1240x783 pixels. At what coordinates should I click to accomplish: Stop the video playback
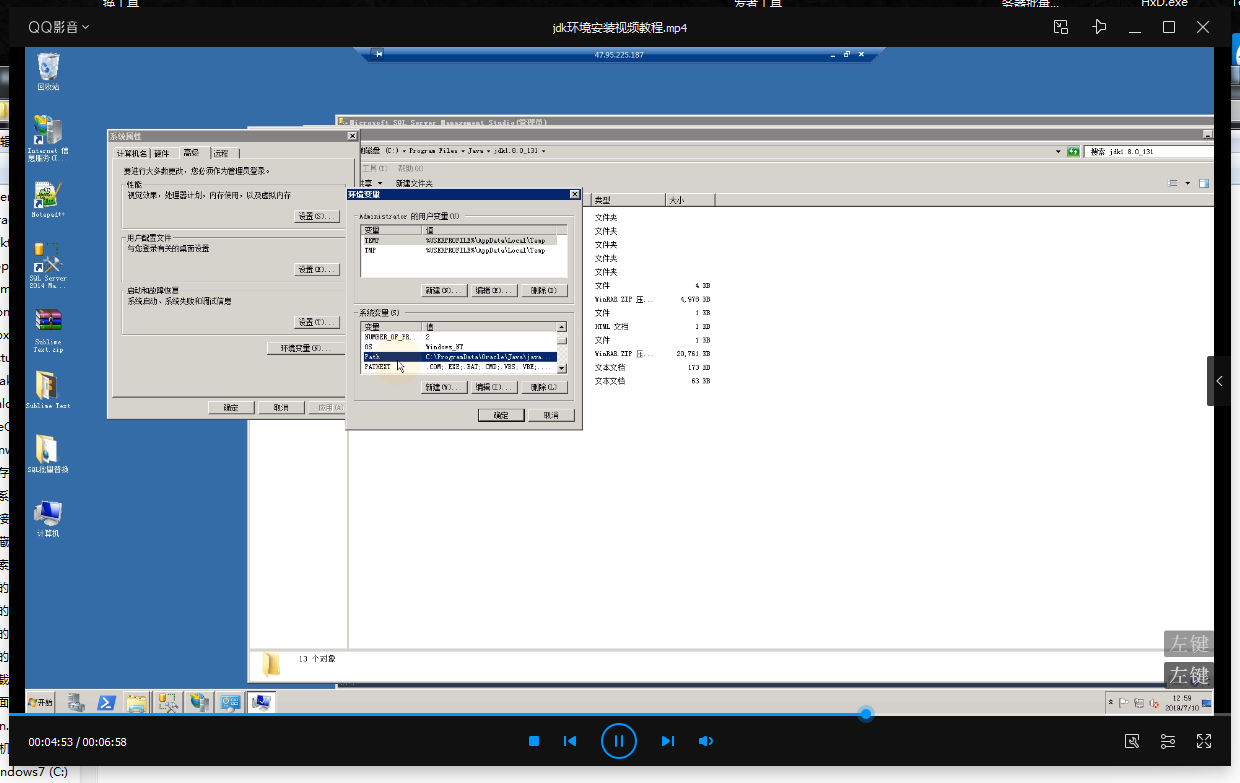click(534, 741)
